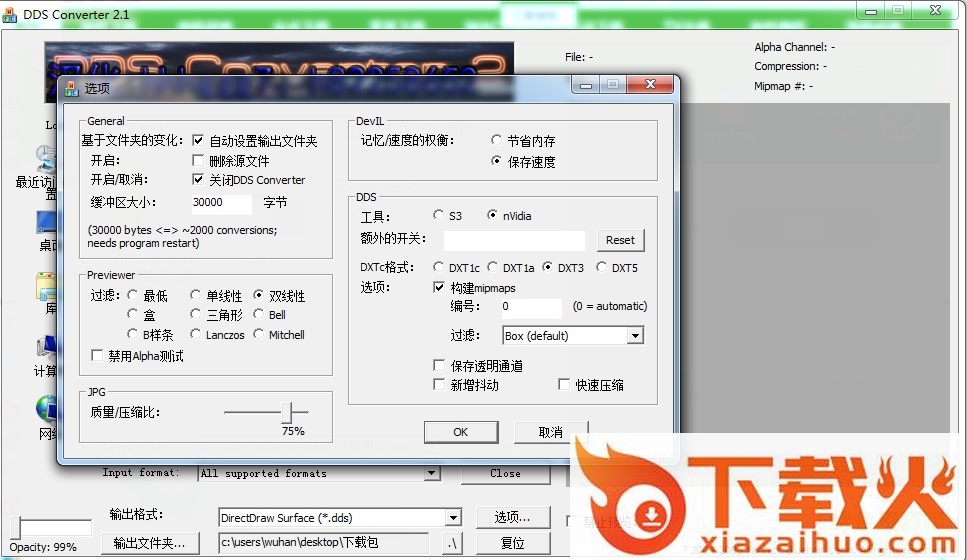Click the 复位 reset button
The height and width of the screenshot is (560, 967).
coord(512,543)
